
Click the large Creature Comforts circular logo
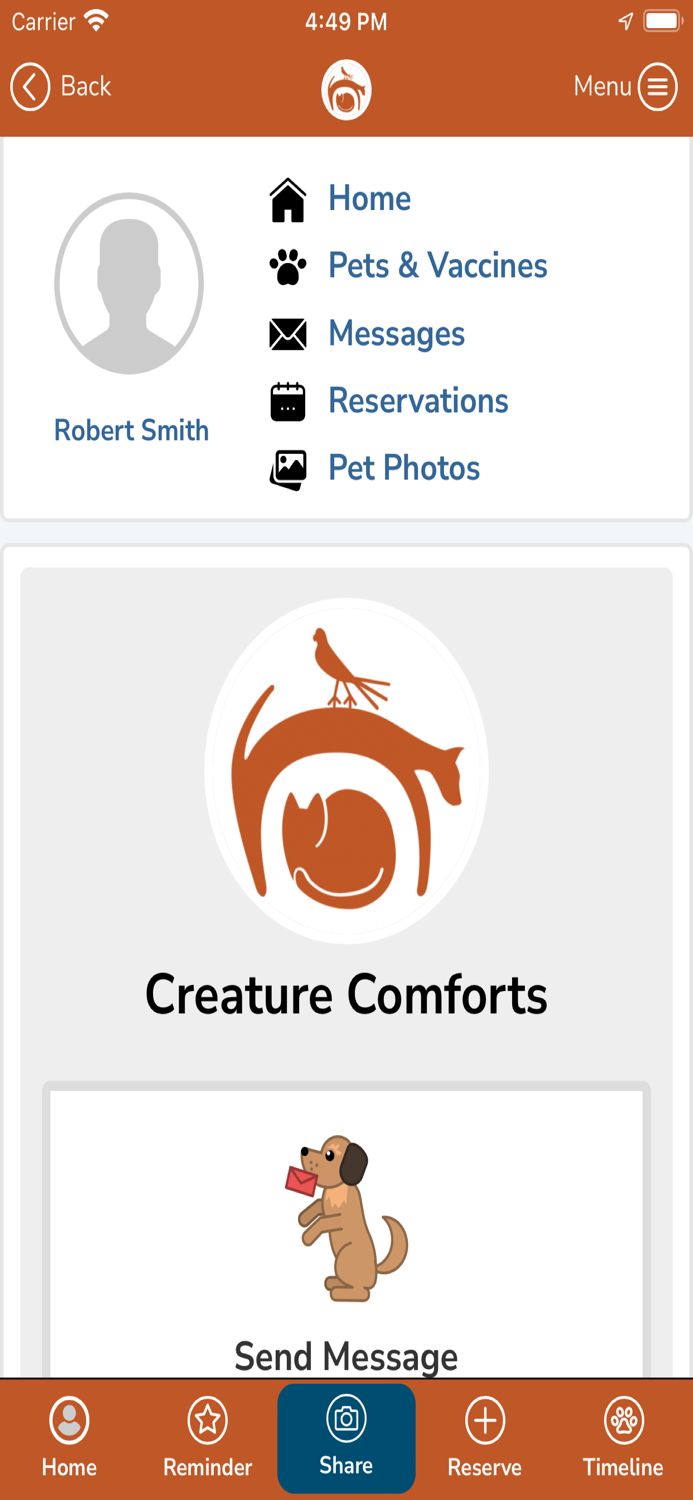click(x=346, y=770)
